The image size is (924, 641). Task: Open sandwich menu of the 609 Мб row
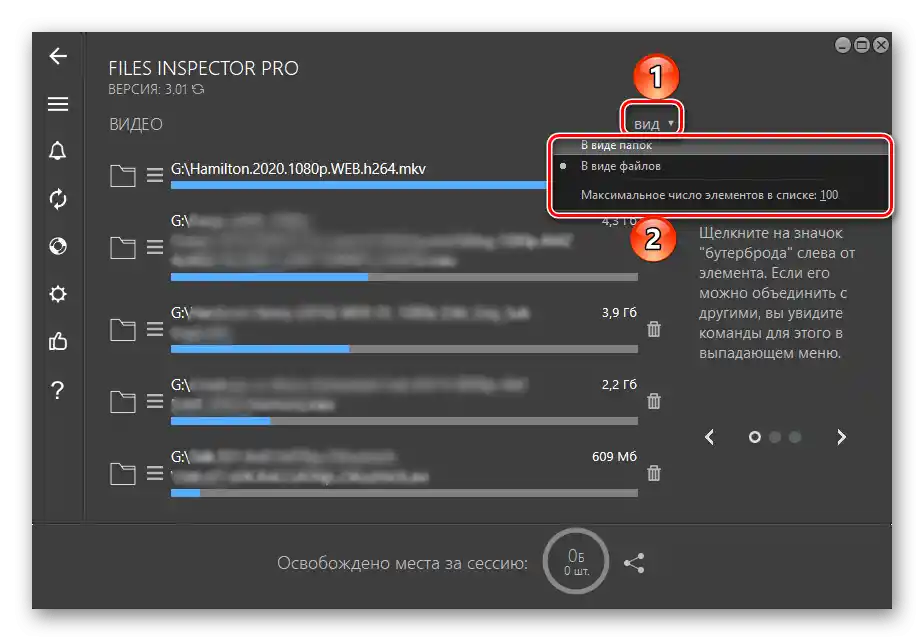[x=155, y=473]
